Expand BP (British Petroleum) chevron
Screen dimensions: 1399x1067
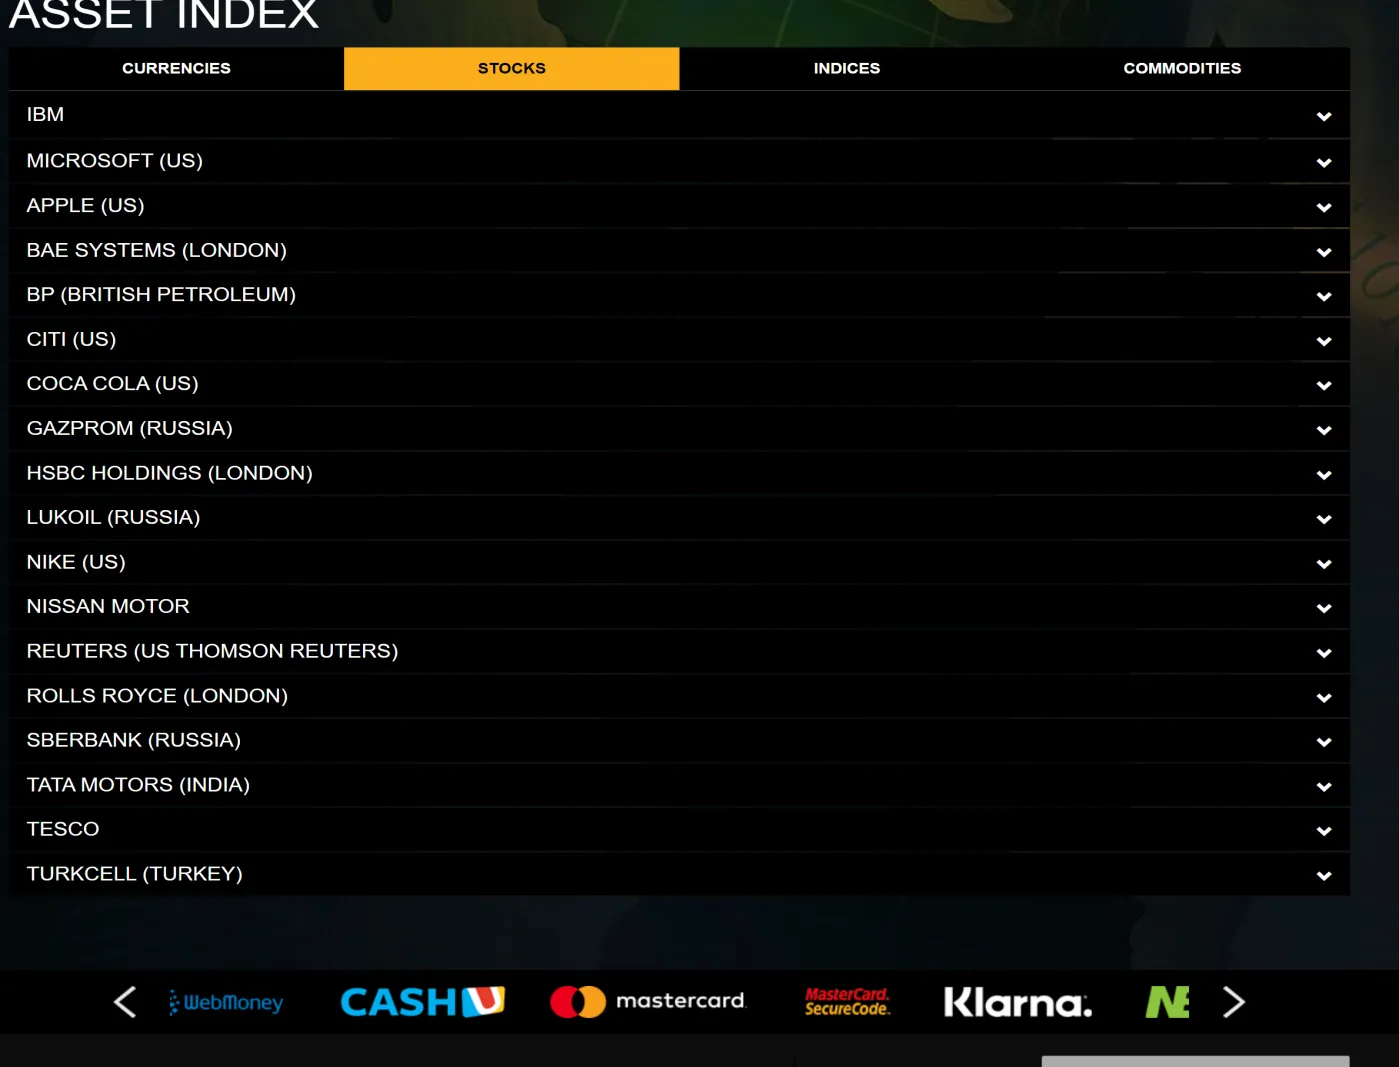1324,296
